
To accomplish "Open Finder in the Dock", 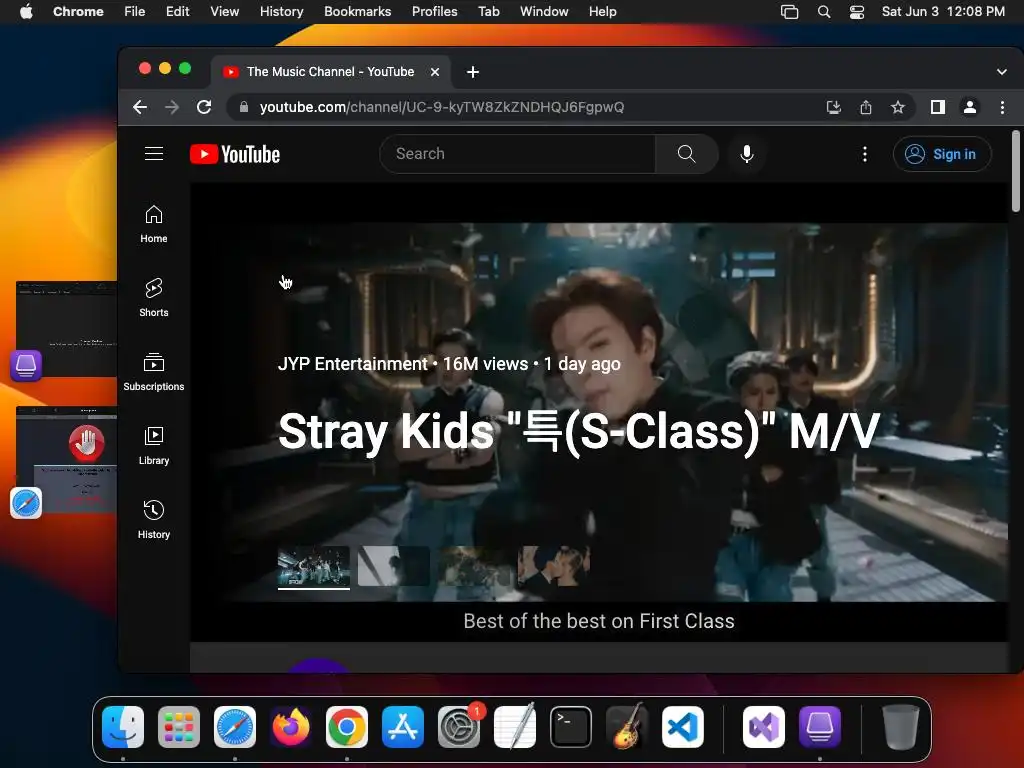I will click(x=123, y=727).
